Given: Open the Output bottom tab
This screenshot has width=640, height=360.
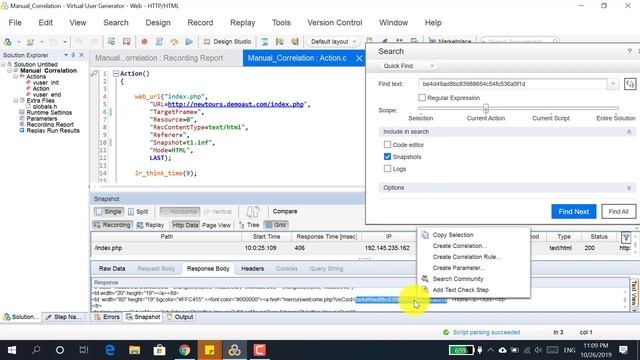Looking at the screenshot, I should point(180,317).
